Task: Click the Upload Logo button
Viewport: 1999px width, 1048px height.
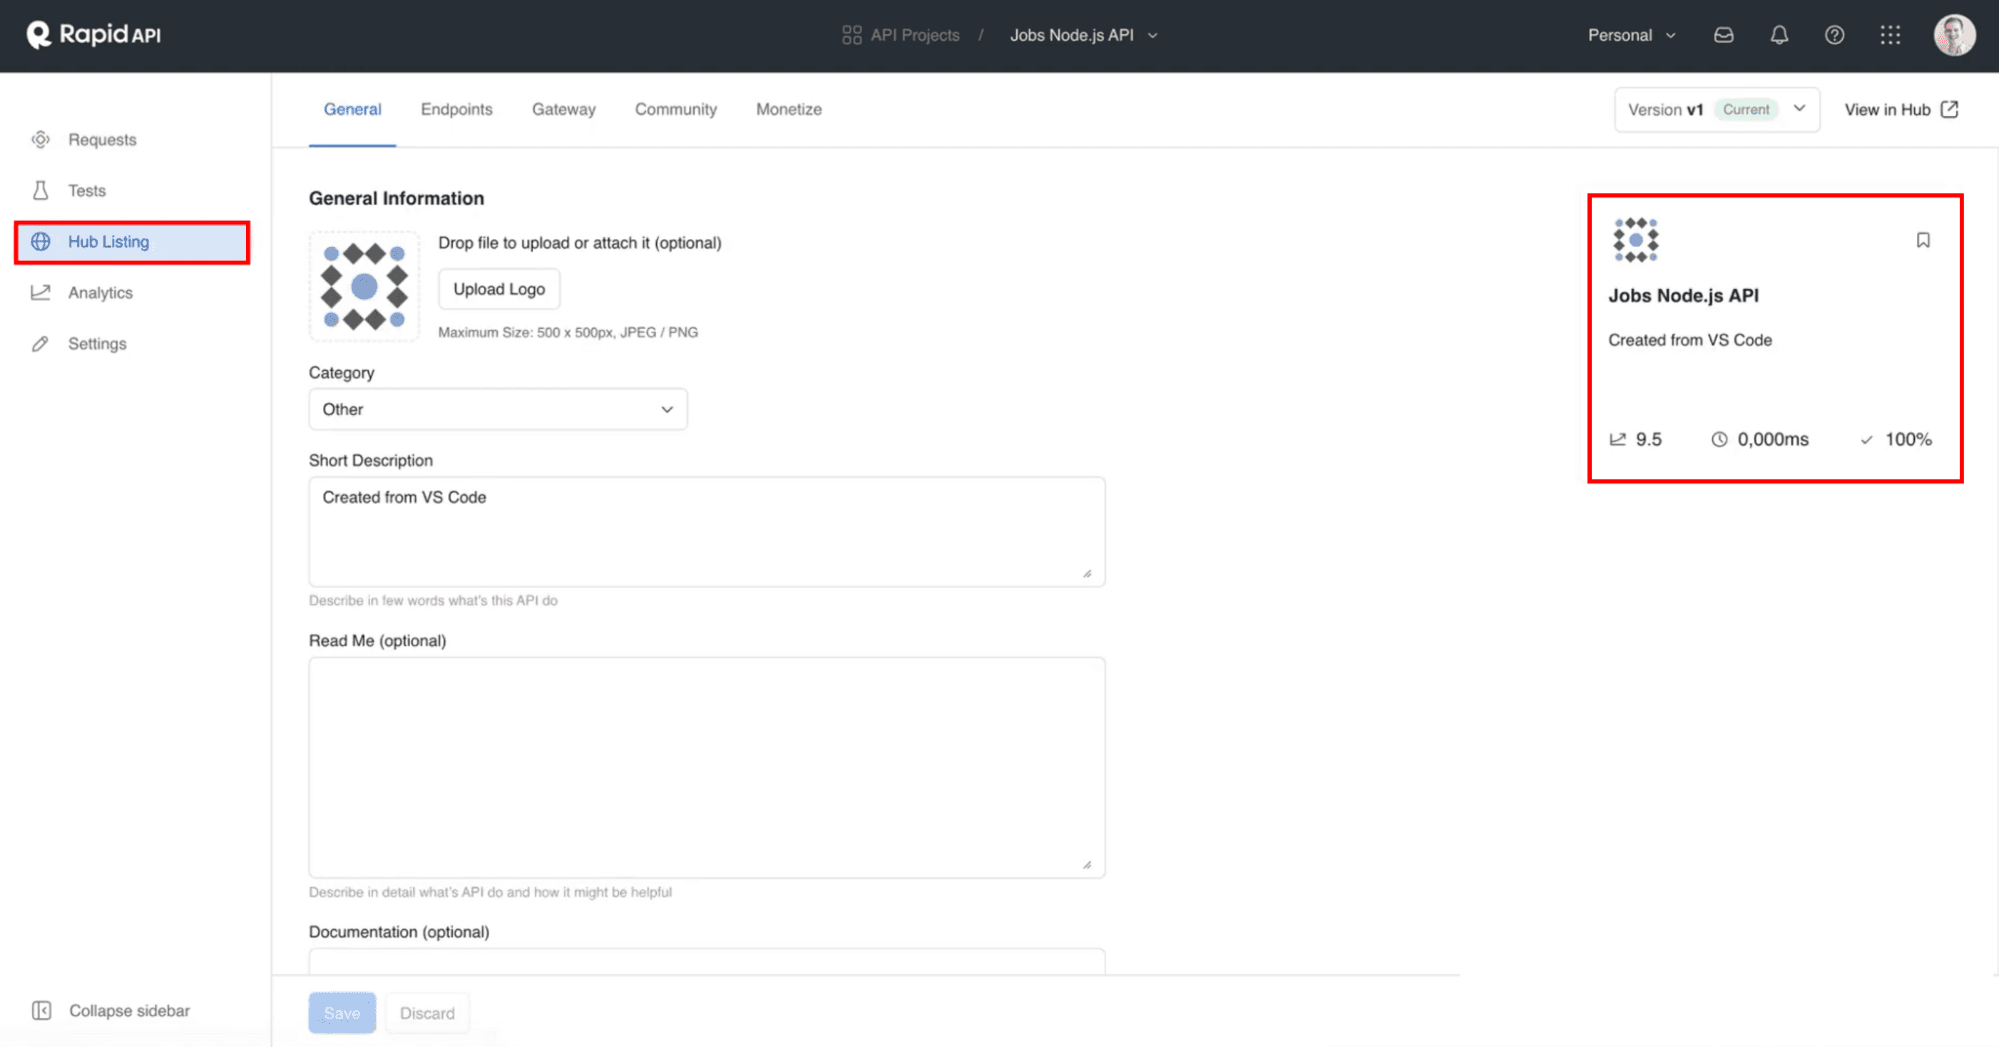Action: tap(499, 289)
